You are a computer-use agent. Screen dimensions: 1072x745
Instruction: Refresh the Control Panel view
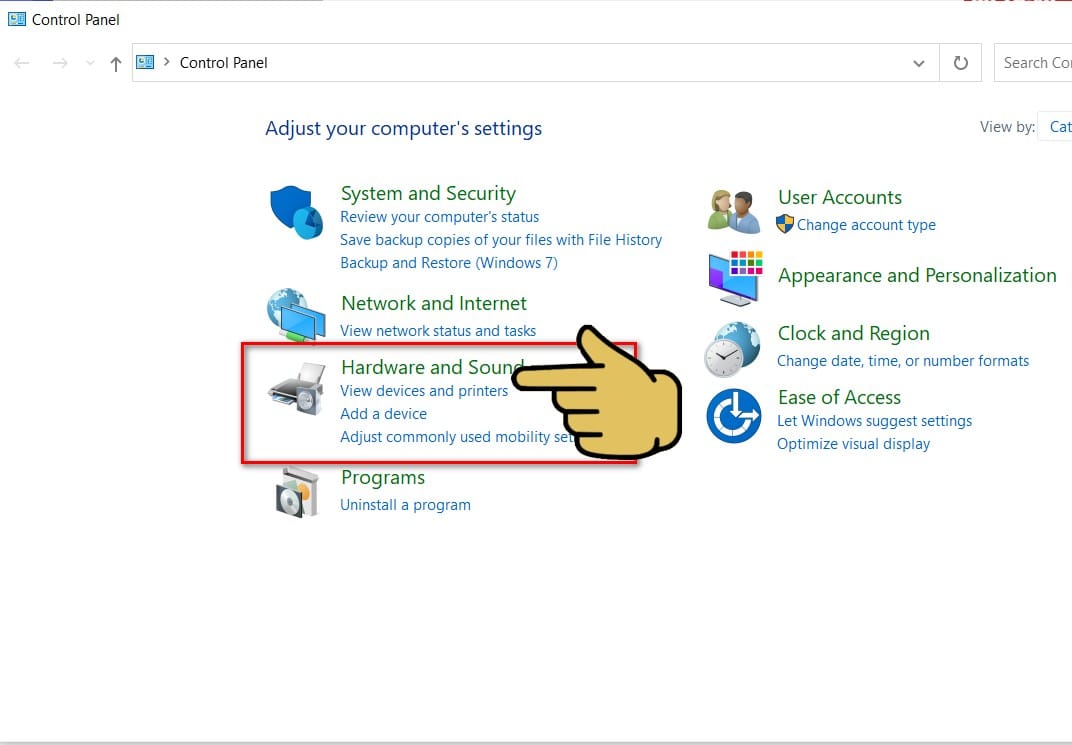[961, 63]
